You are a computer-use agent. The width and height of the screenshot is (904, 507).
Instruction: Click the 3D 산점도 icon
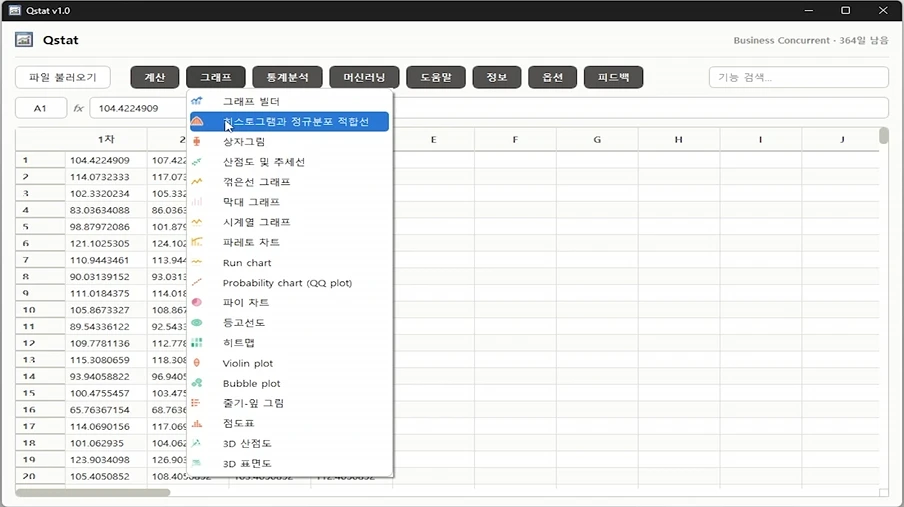(x=197, y=443)
